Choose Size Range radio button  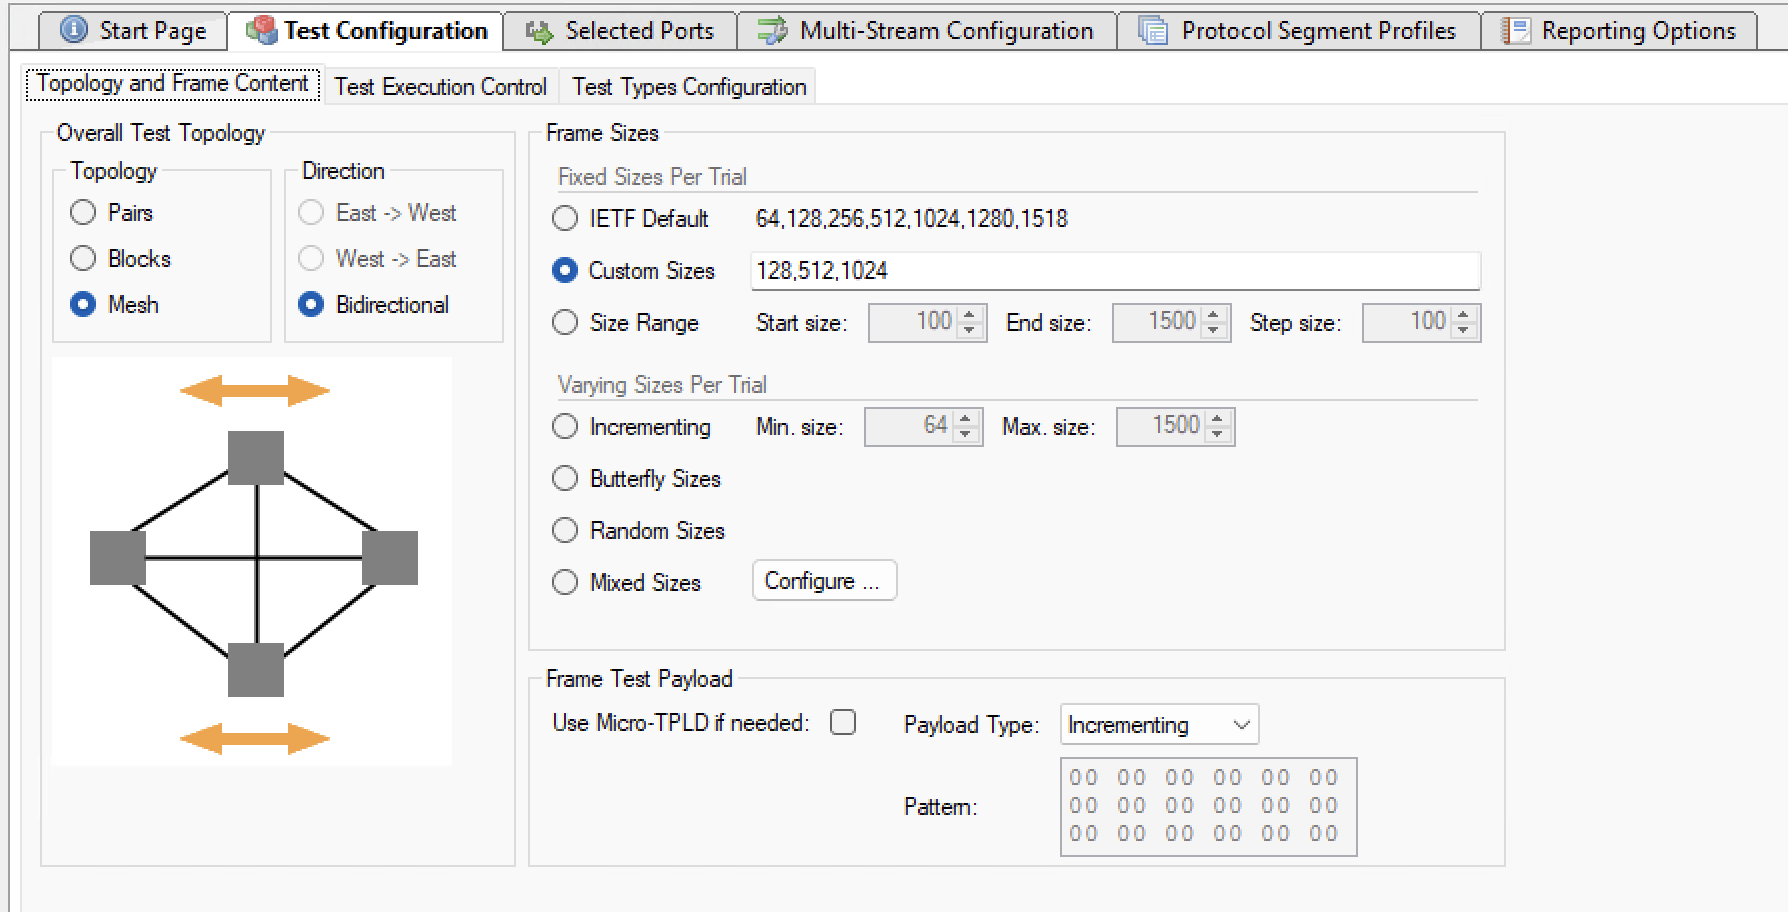click(565, 322)
